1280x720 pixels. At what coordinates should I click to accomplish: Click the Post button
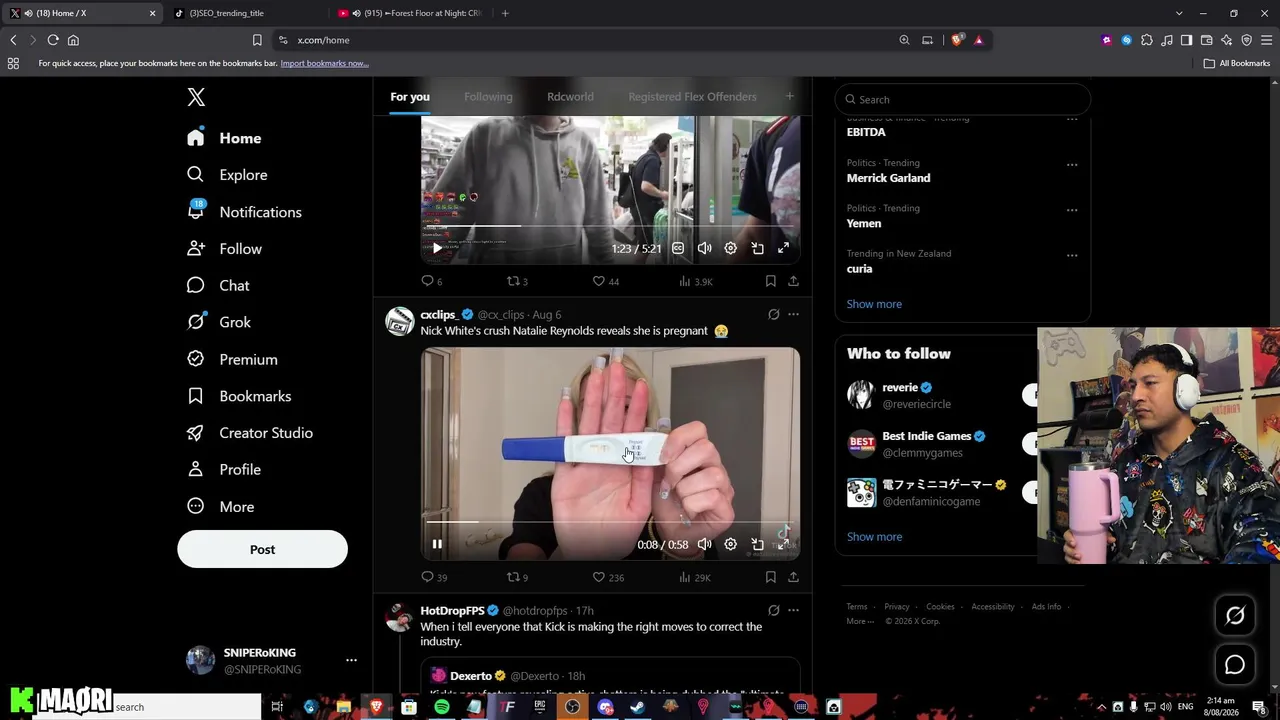click(x=262, y=550)
